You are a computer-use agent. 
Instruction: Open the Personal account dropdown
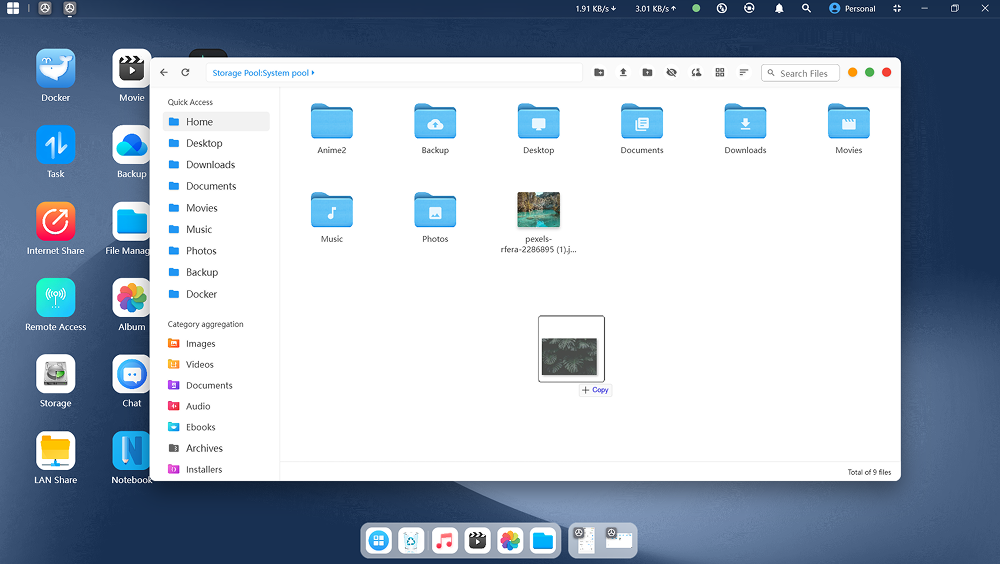(852, 8)
